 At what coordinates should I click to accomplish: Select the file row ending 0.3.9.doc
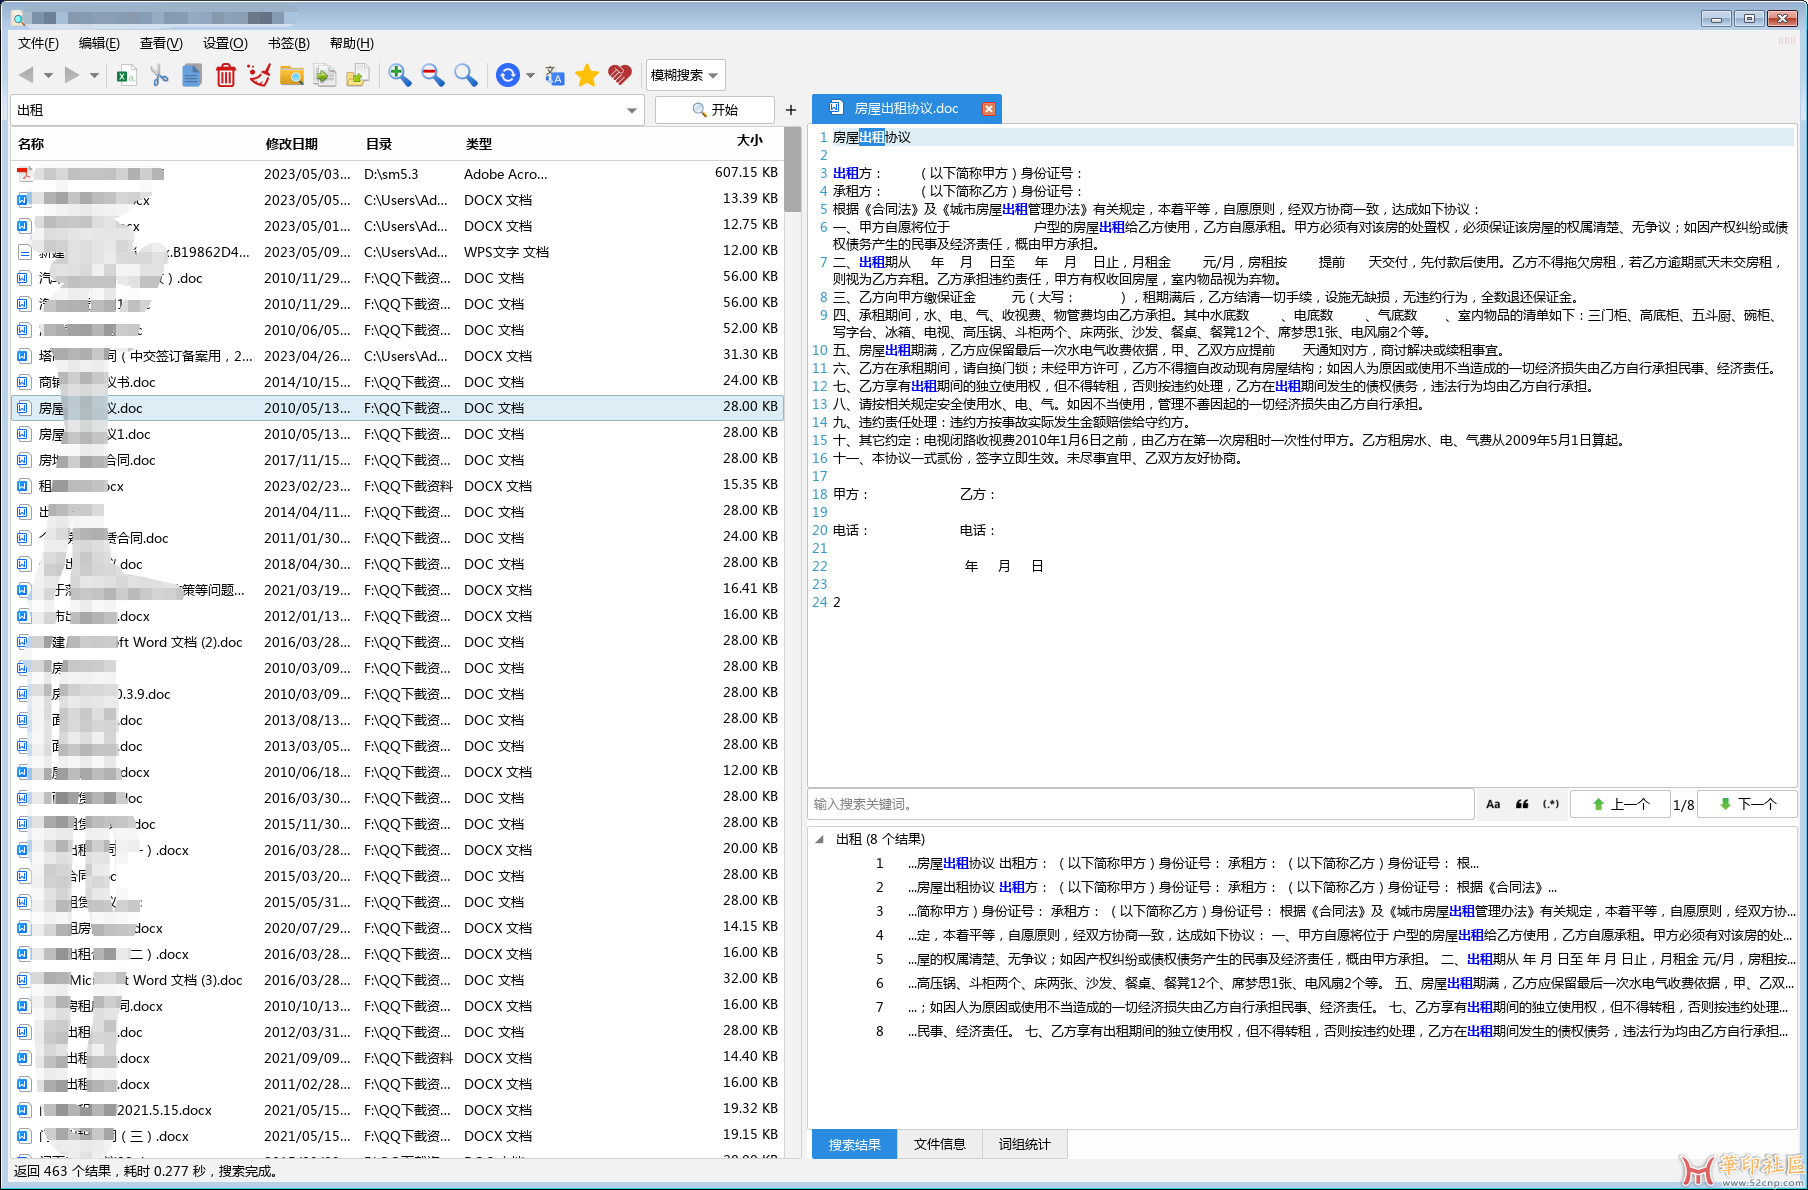click(x=397, y=694)
